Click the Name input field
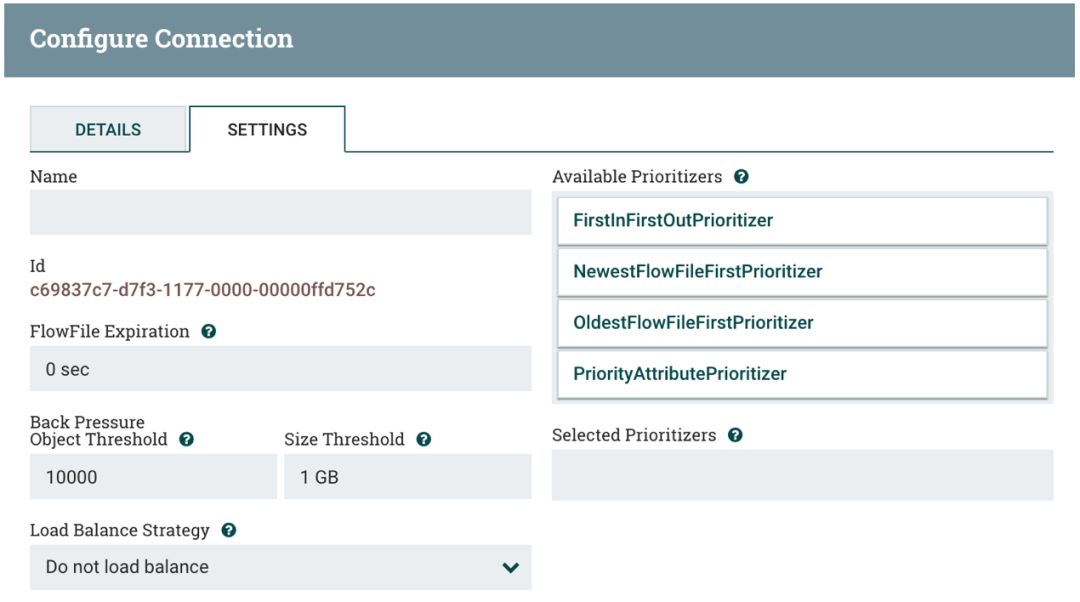The width and height of the screenshot is (1080, 602). tap(280, 212)
